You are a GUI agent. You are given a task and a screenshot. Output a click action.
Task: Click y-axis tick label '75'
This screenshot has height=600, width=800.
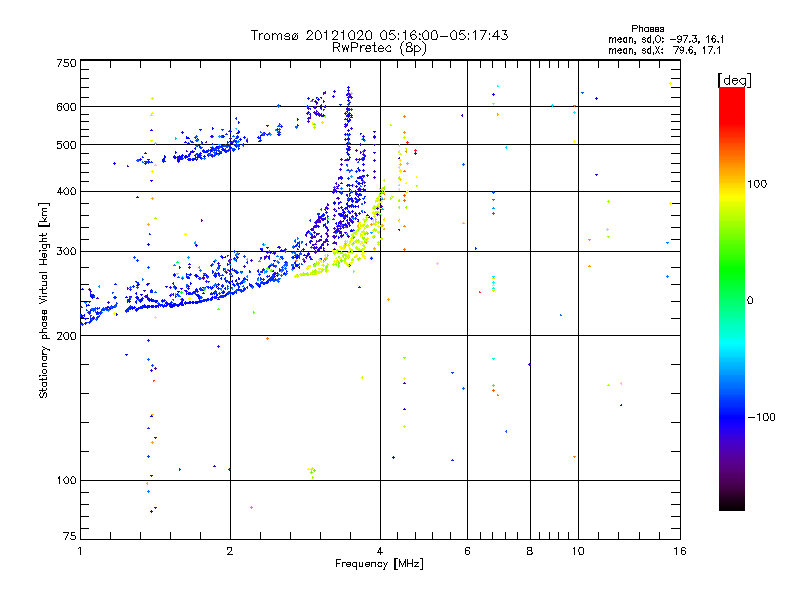70,536
